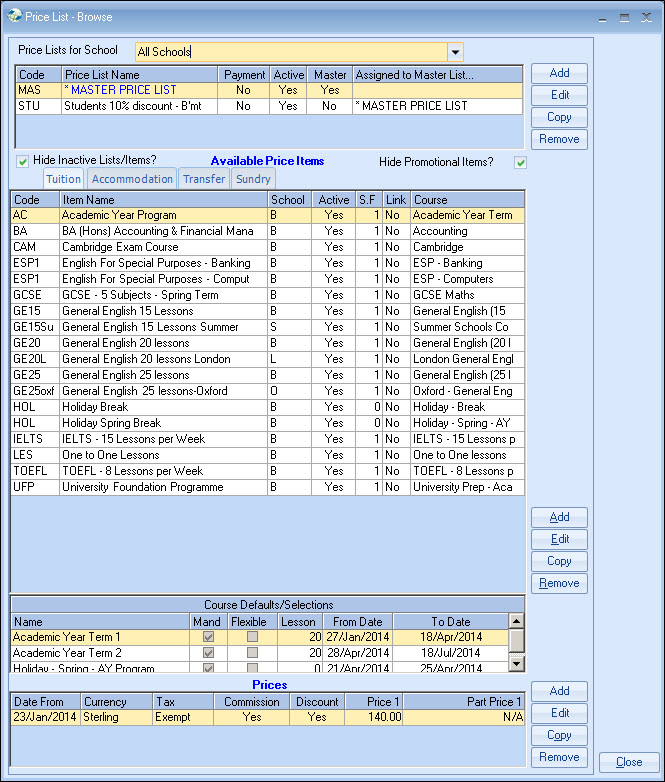
Task: Click Add button beside price lists
Action: click(559, 73)
